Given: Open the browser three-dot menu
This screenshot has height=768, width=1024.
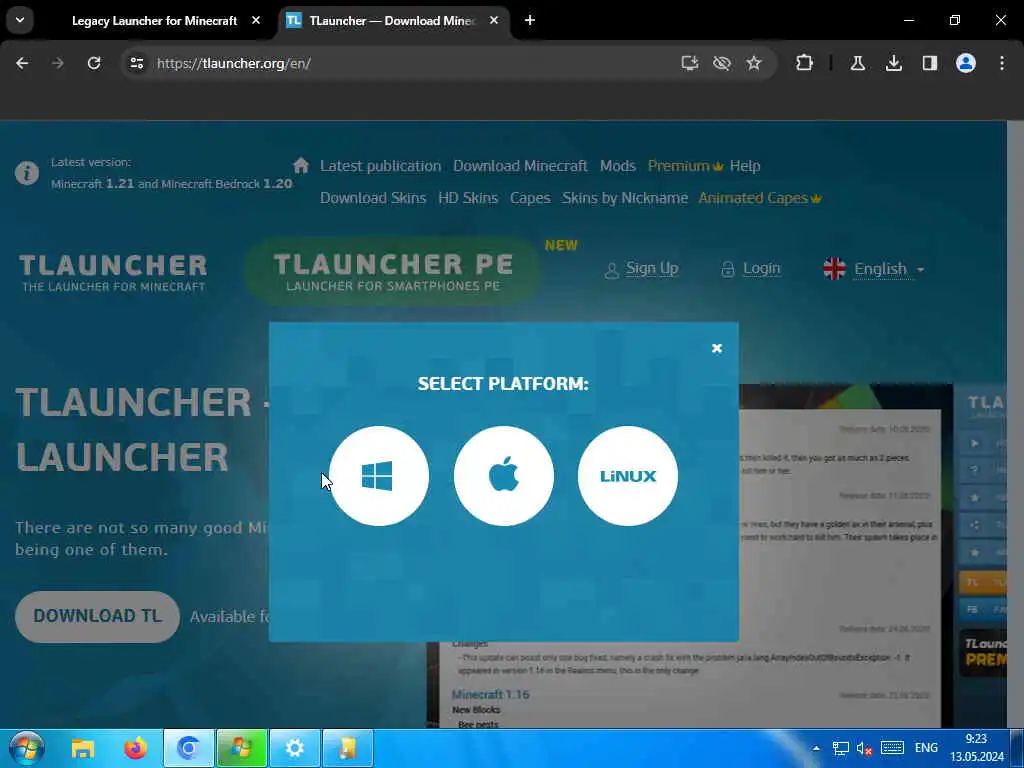Looking at the screenshot, I should tap(1002, 63).
